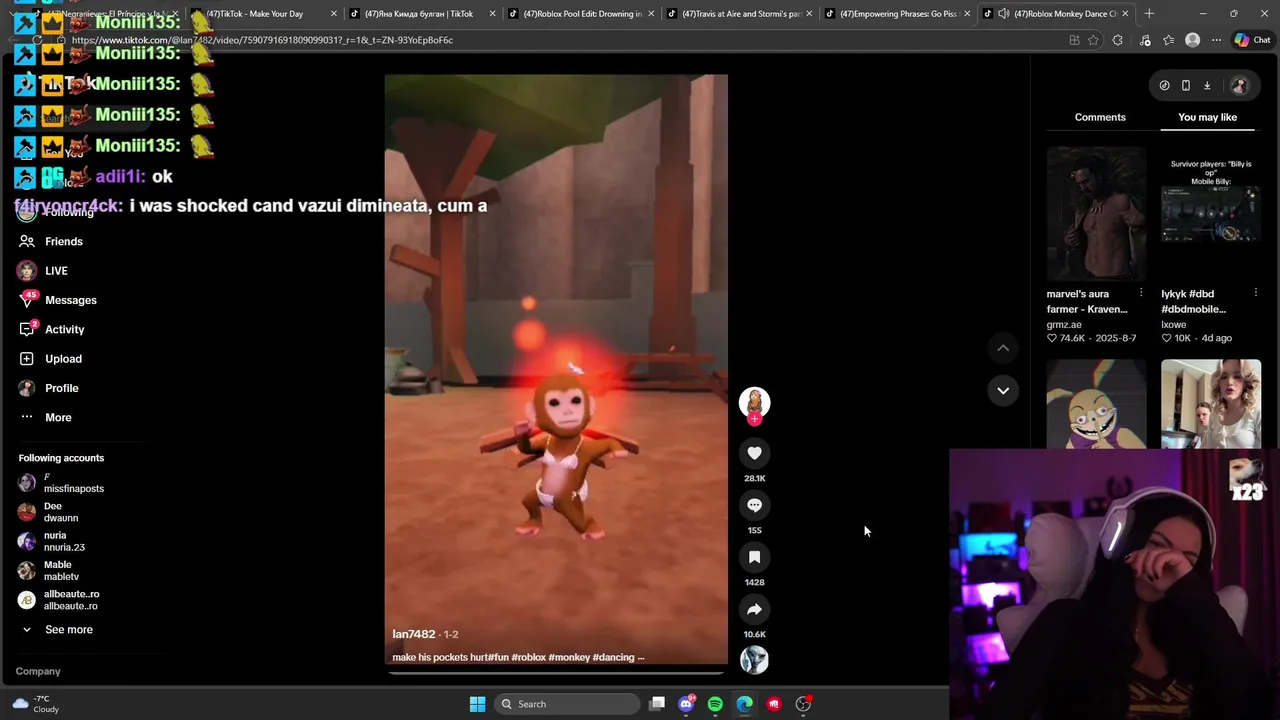Switch to the Roblox Pool Edit browser tab
The width and height of the screenshot is (1280, 720).
coord(583,14)
